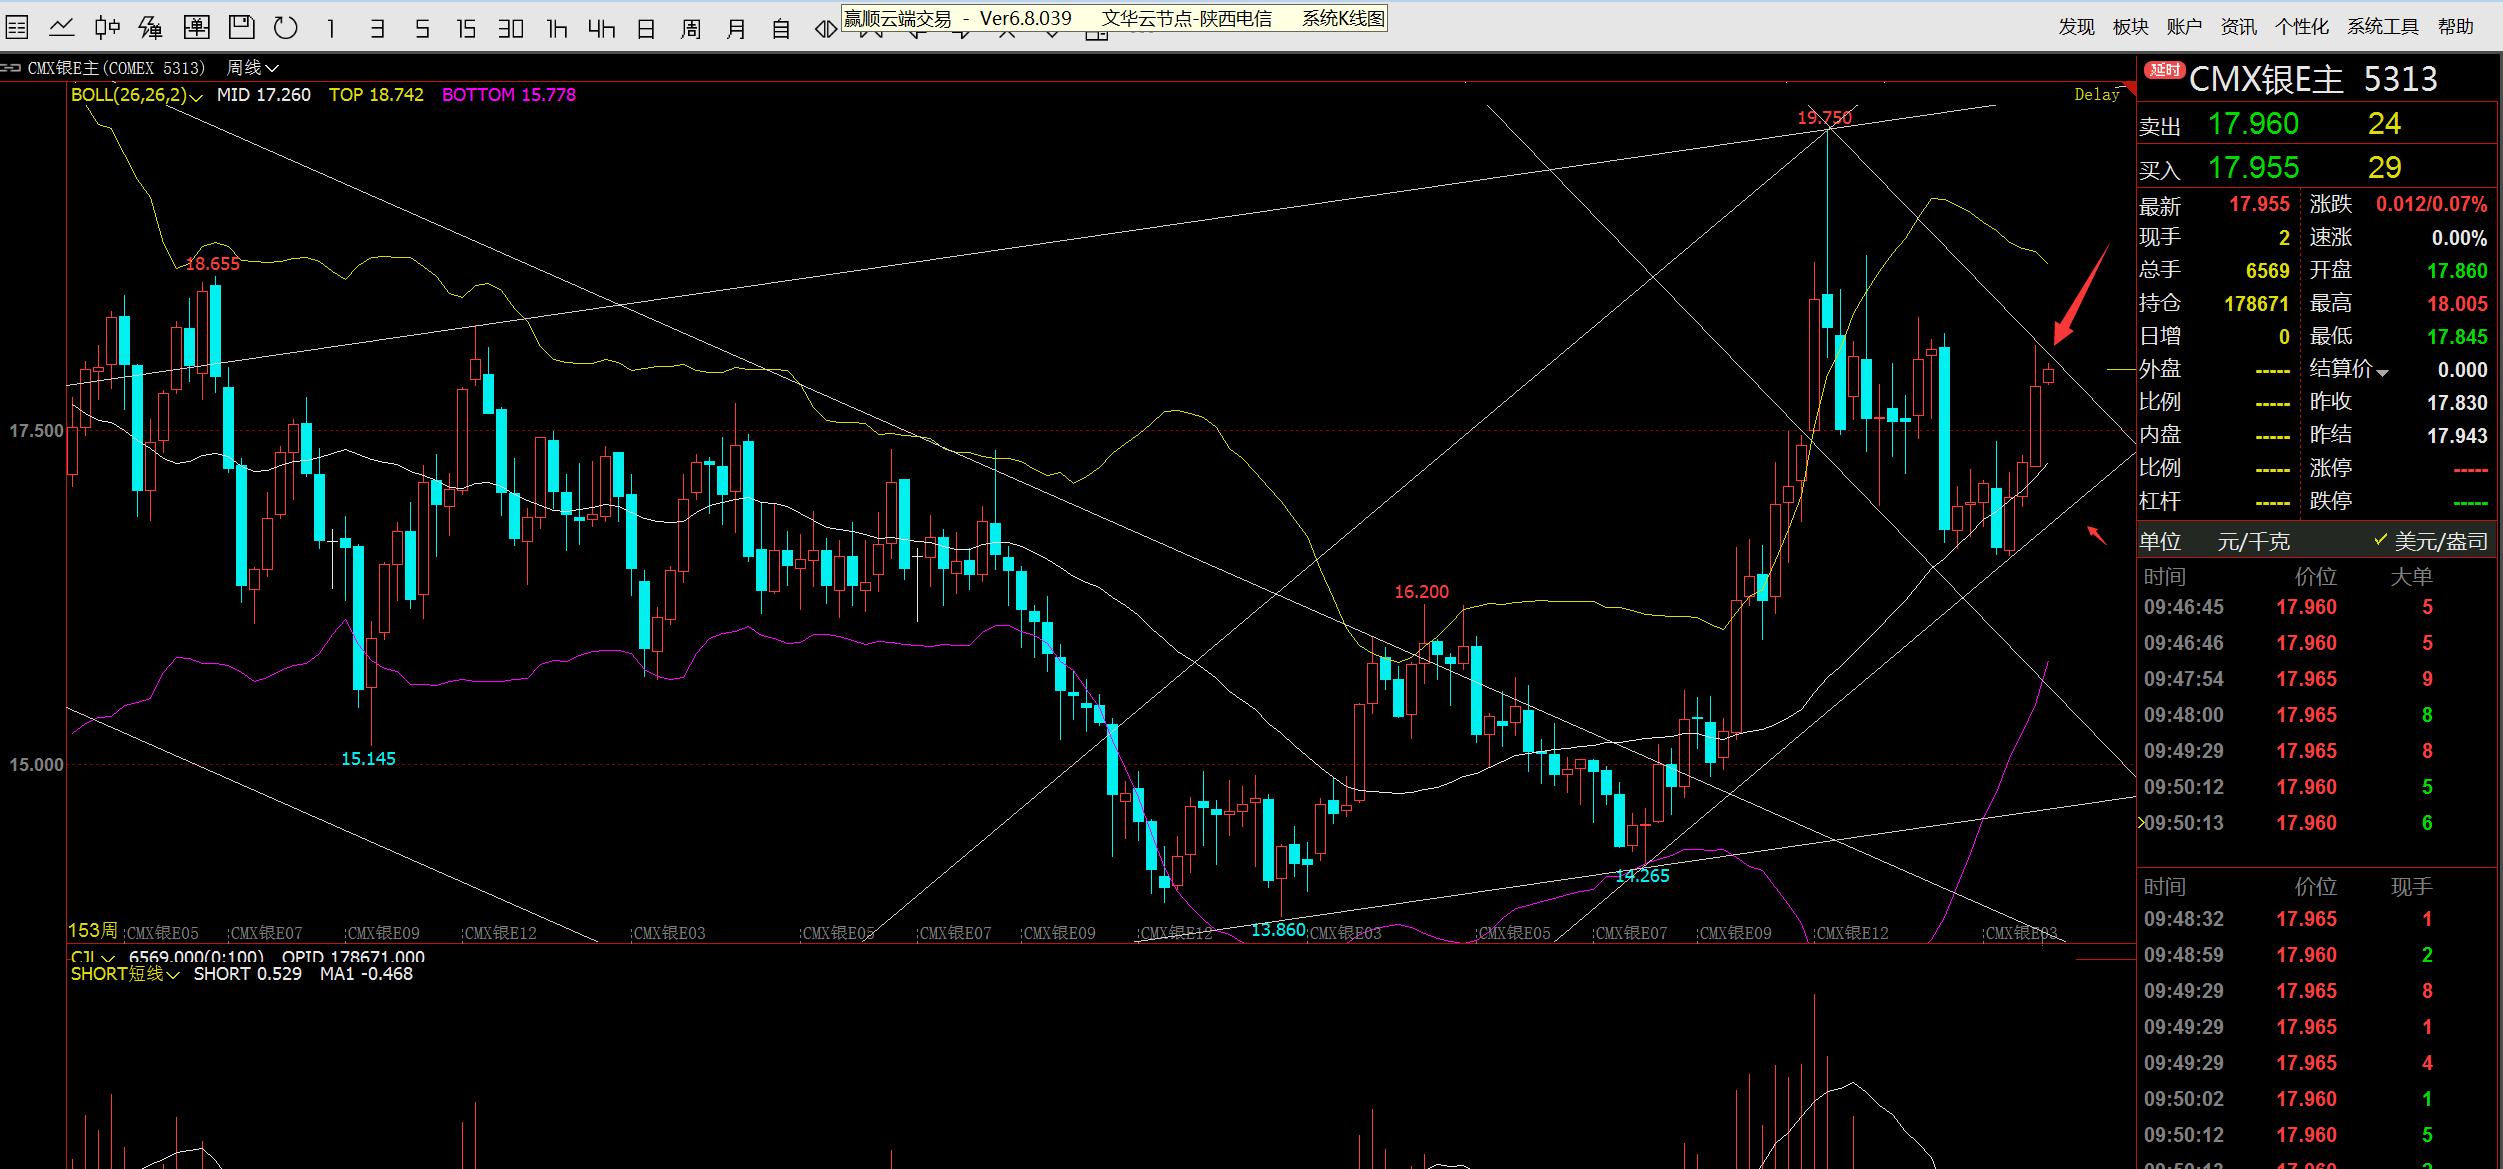Select the 元/千克 unit option
The image size is (2503, 1169).
pyautogui.click(x=2253, y=541)
